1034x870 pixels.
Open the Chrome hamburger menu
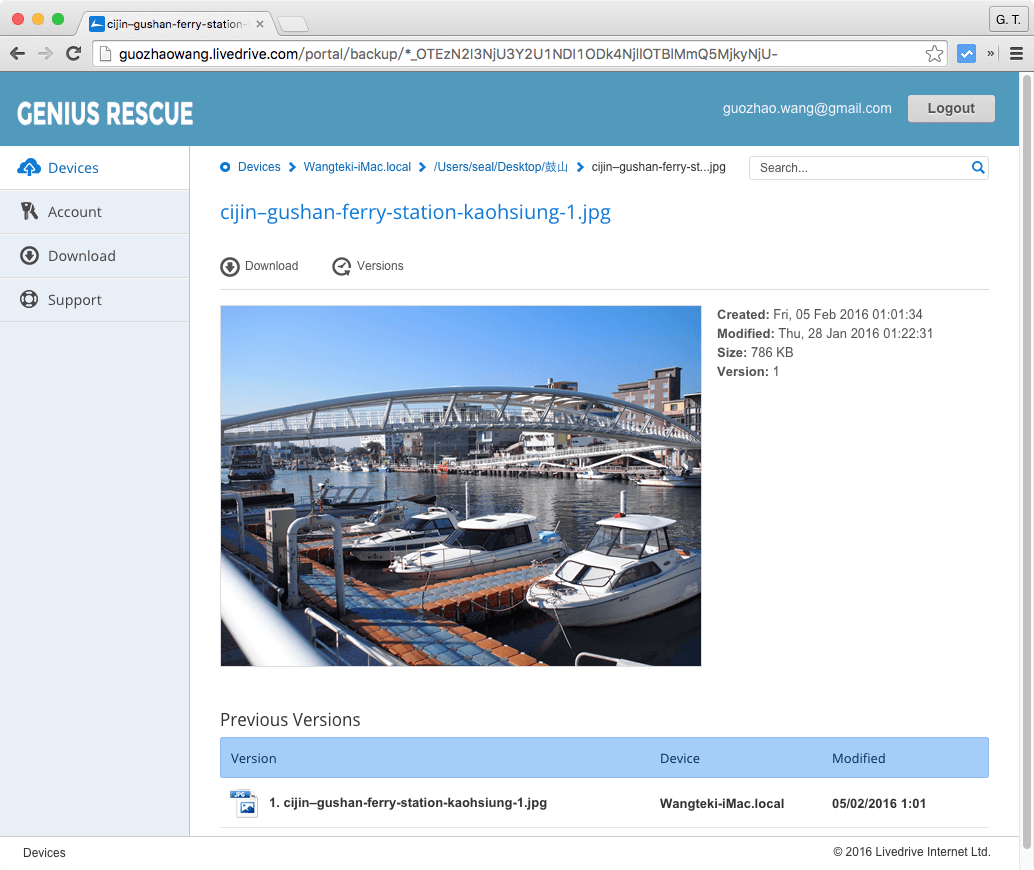(x=1016, y=54)
